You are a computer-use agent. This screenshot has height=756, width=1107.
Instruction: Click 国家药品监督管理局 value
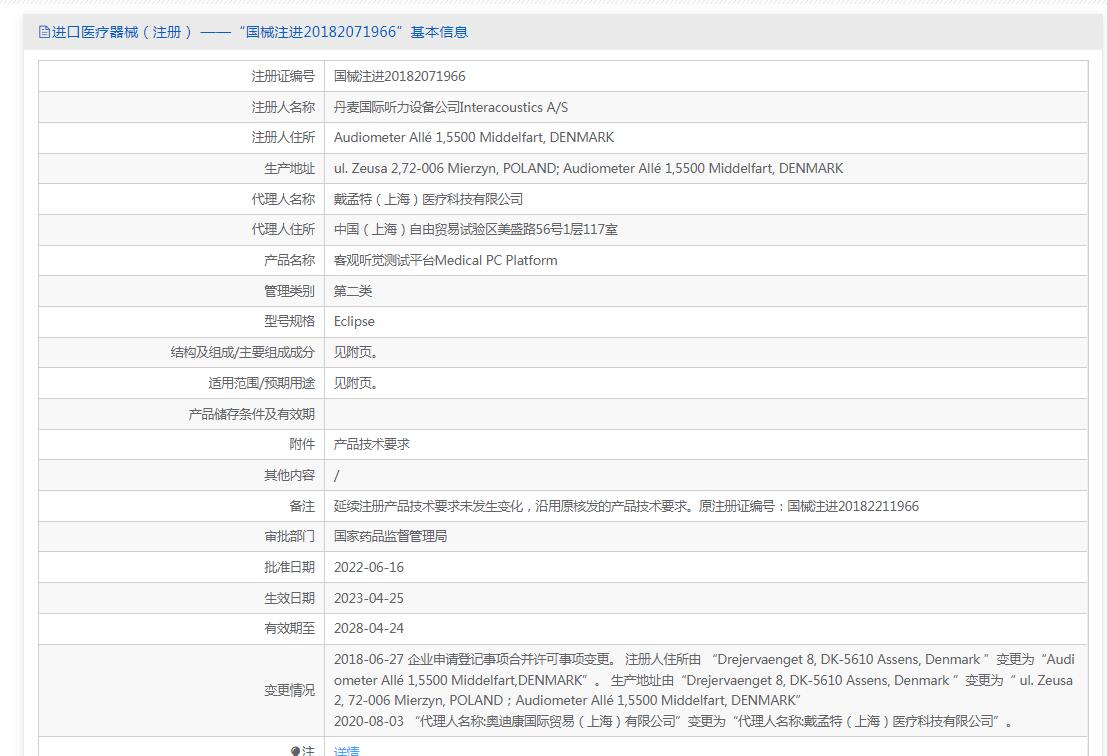coord(390,536)
